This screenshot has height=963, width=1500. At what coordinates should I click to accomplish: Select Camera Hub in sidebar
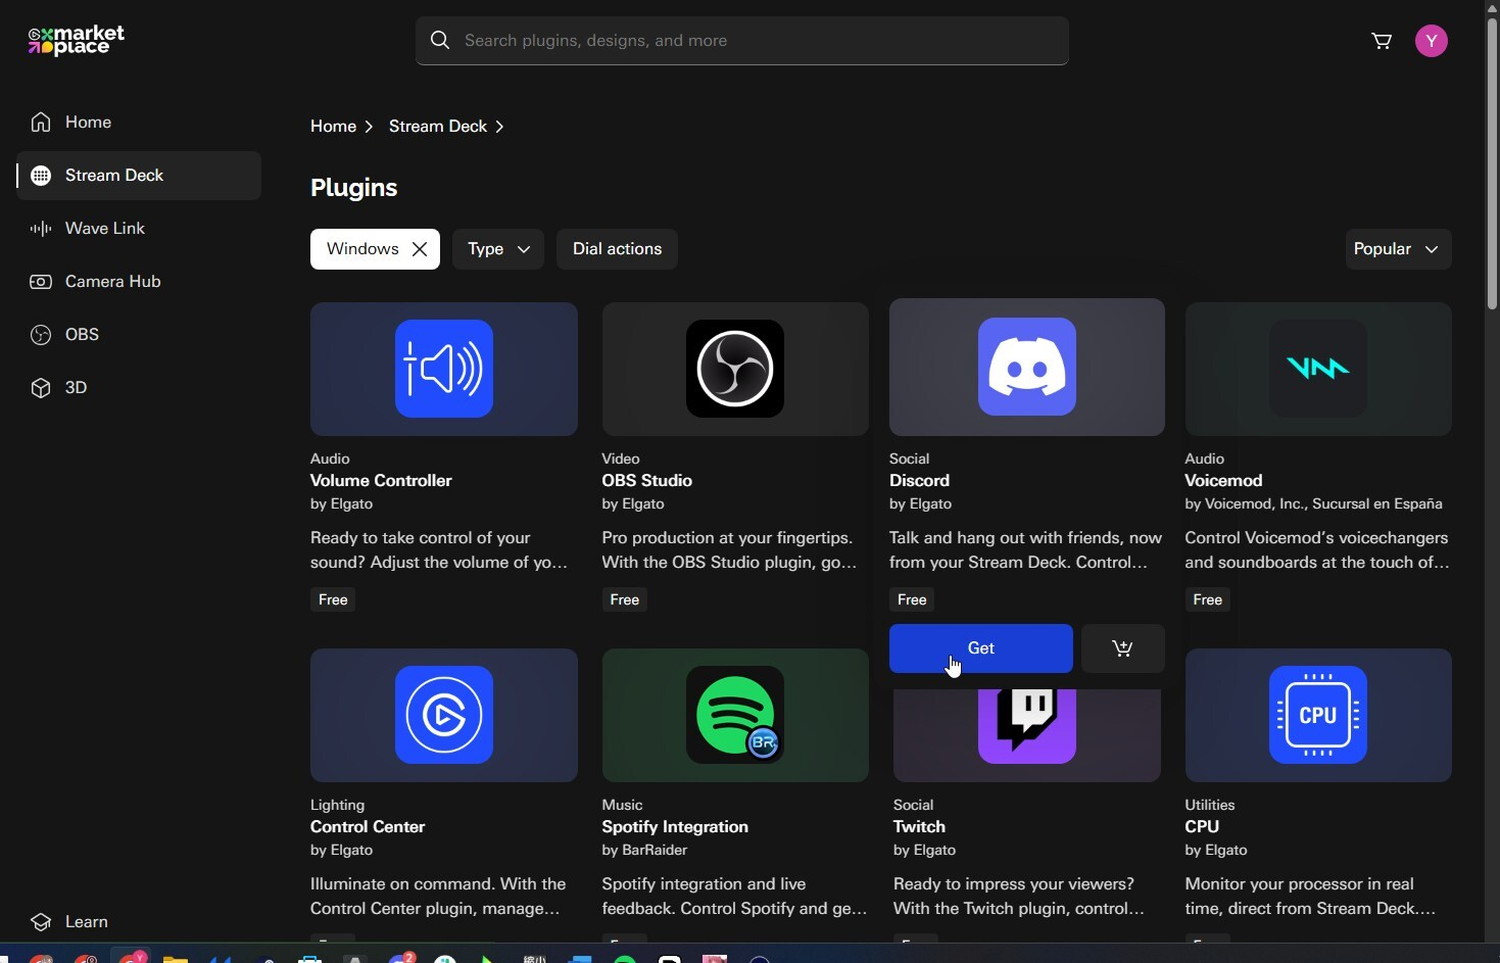(112, 281)
